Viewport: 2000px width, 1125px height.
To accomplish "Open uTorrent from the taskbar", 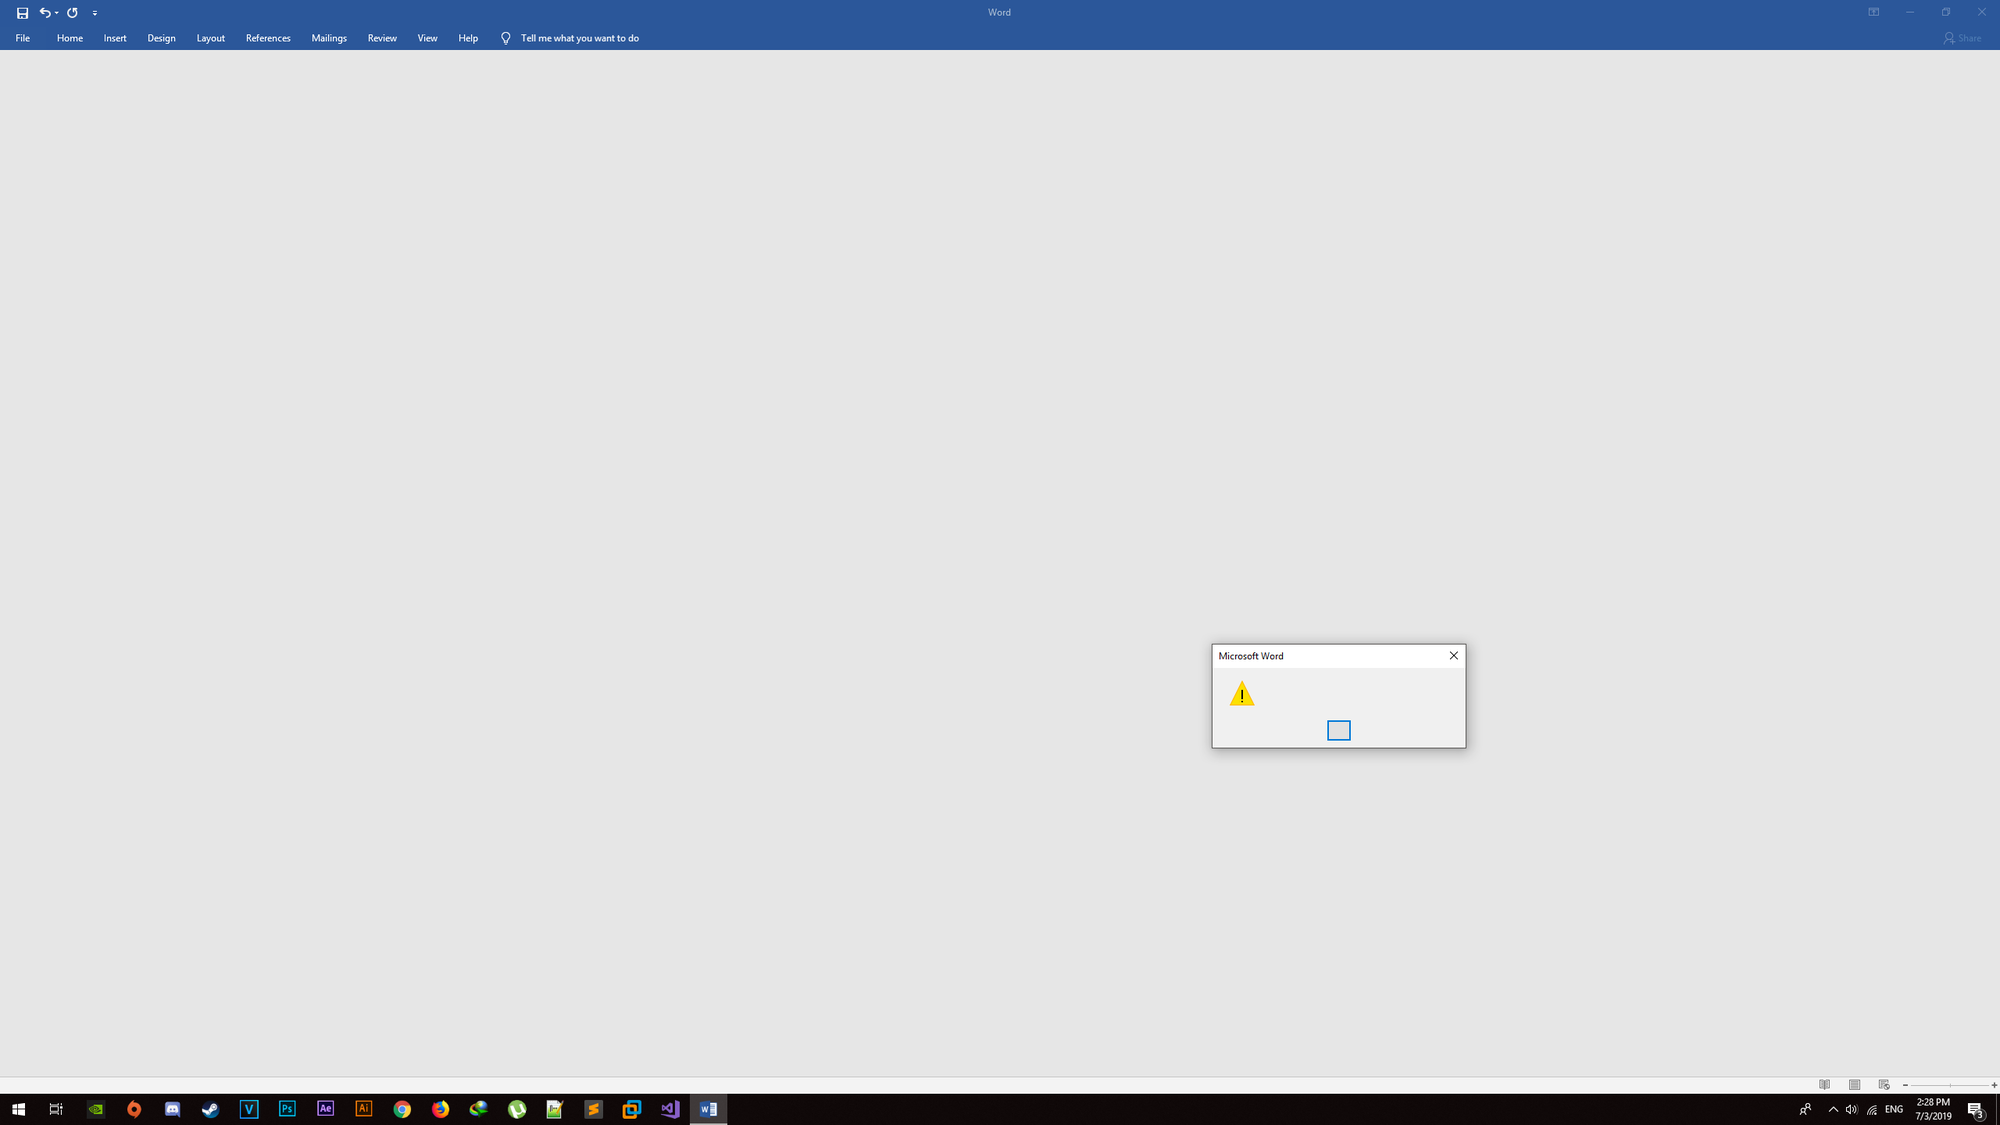I will point(517,1109).
